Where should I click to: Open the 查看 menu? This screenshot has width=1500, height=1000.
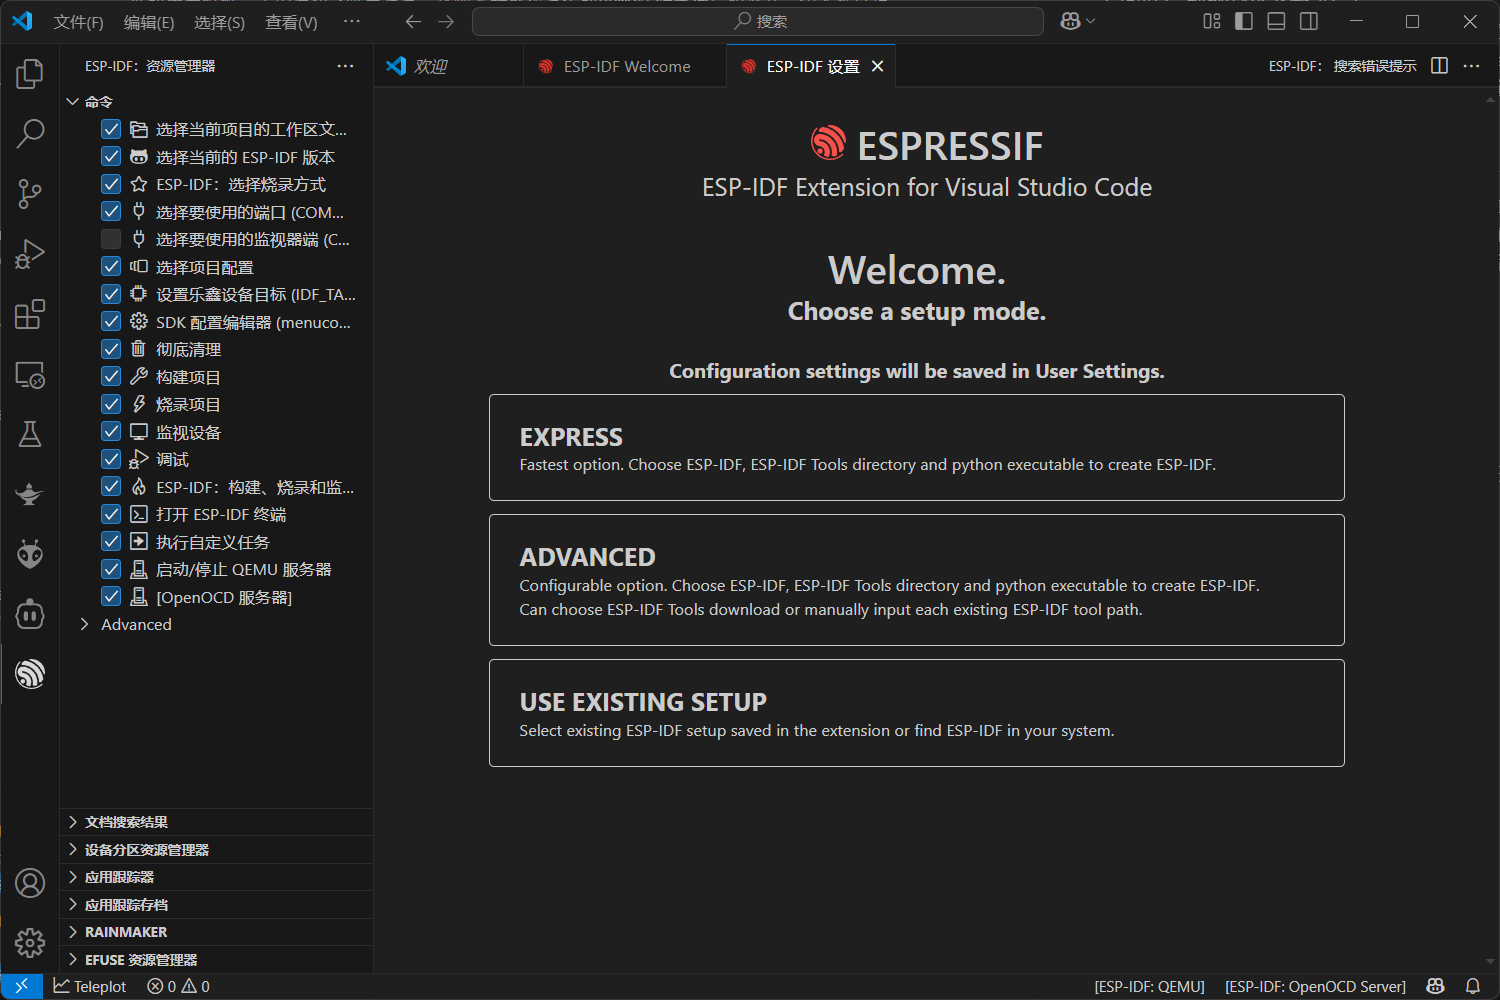click(x=290, y=21)
